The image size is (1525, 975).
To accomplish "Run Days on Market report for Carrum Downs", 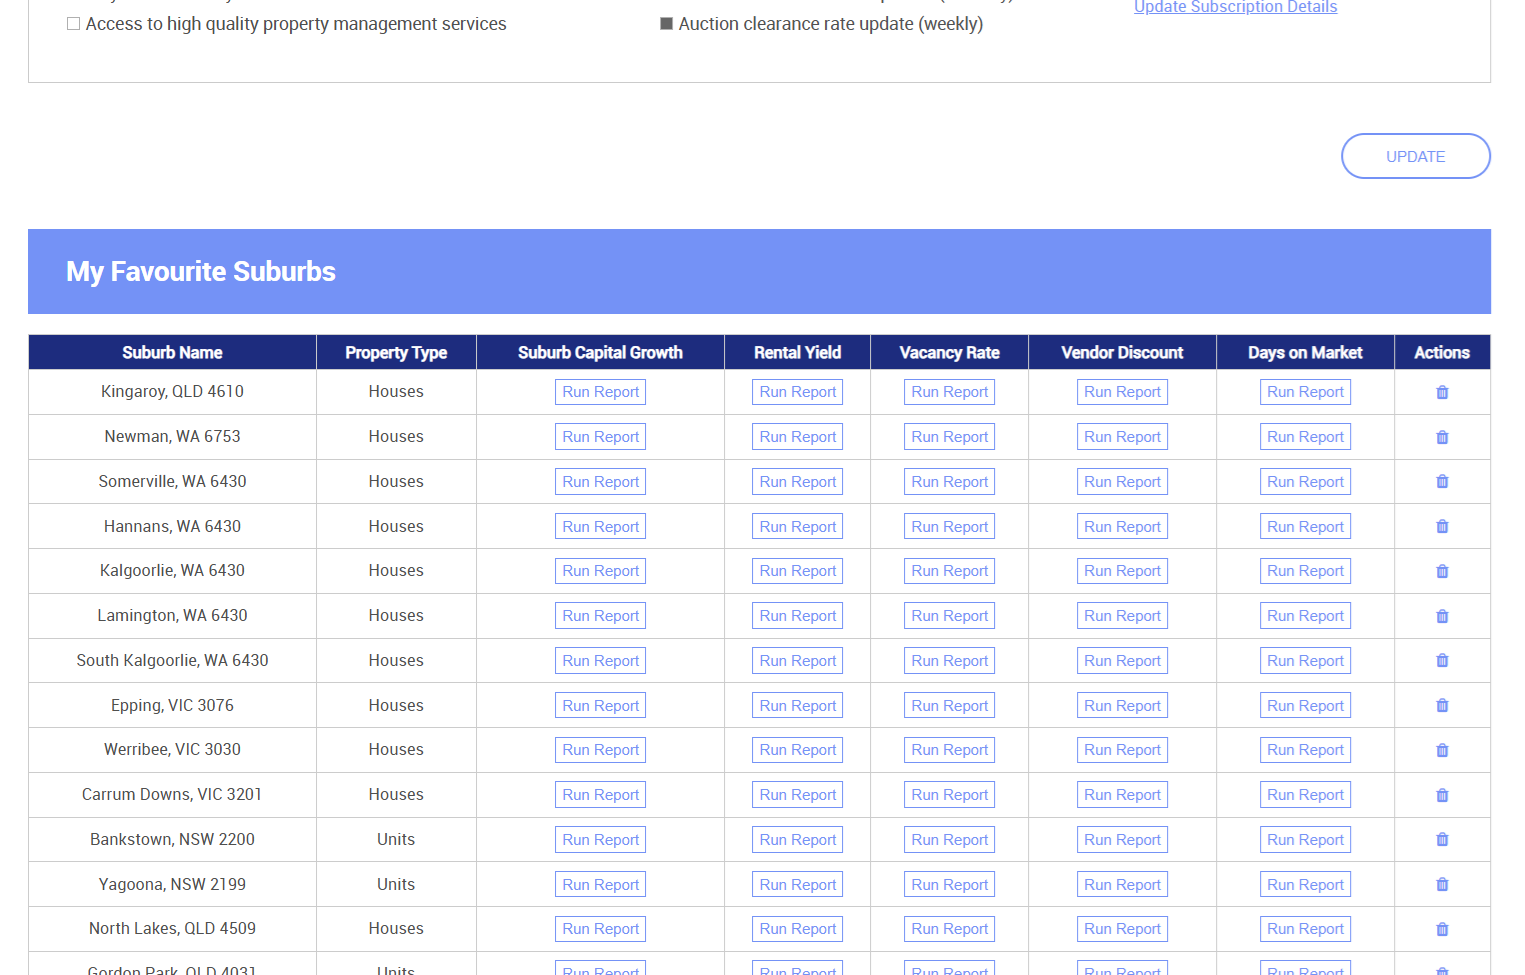I will (1305, 795).
